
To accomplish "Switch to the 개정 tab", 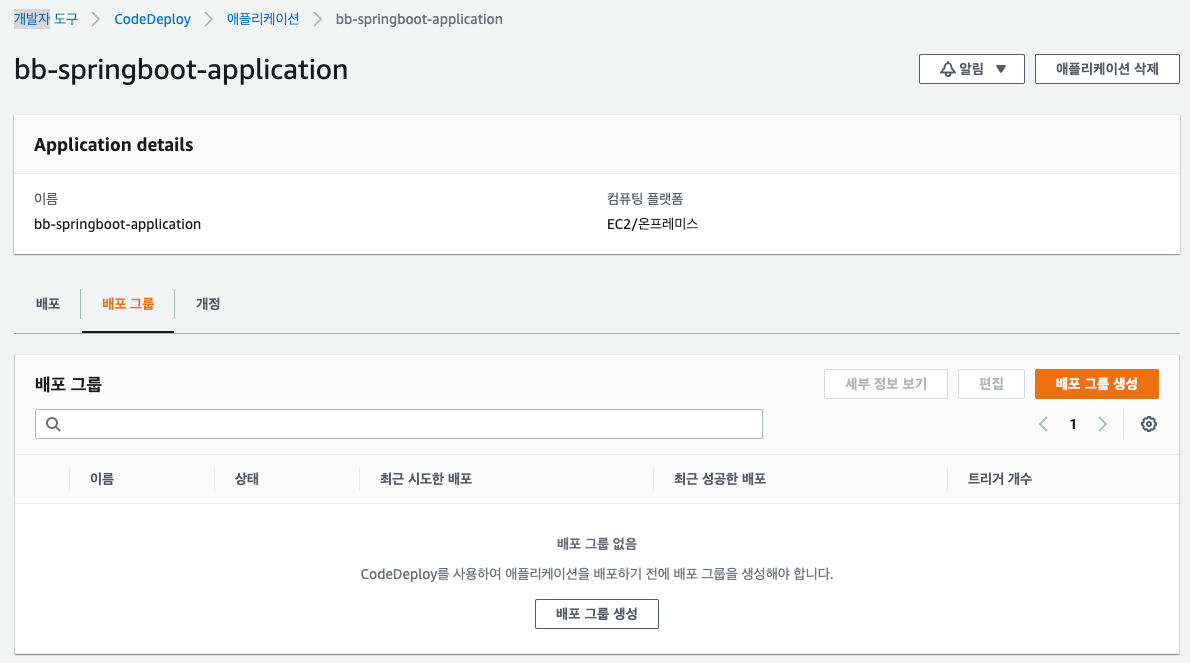I will click(208, 303).
